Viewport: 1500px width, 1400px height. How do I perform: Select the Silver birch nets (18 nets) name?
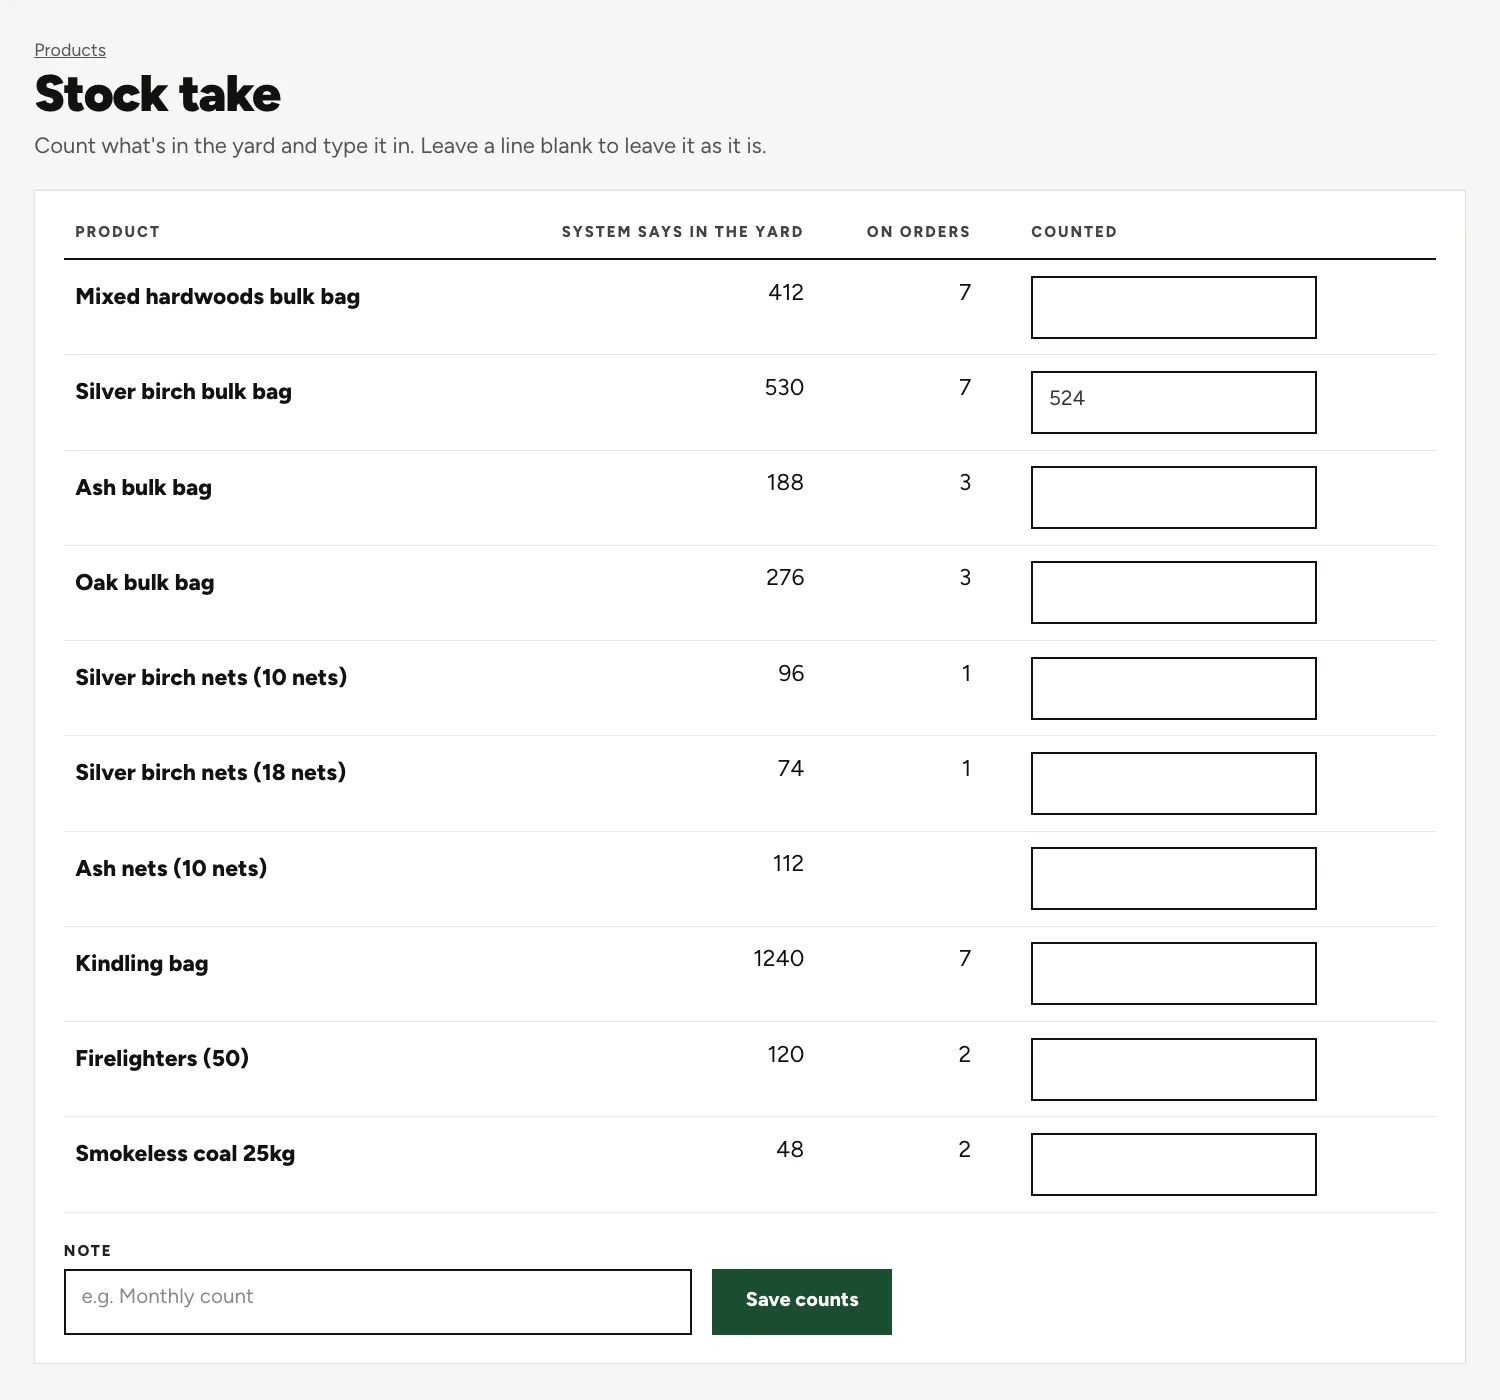pos(211,773)
